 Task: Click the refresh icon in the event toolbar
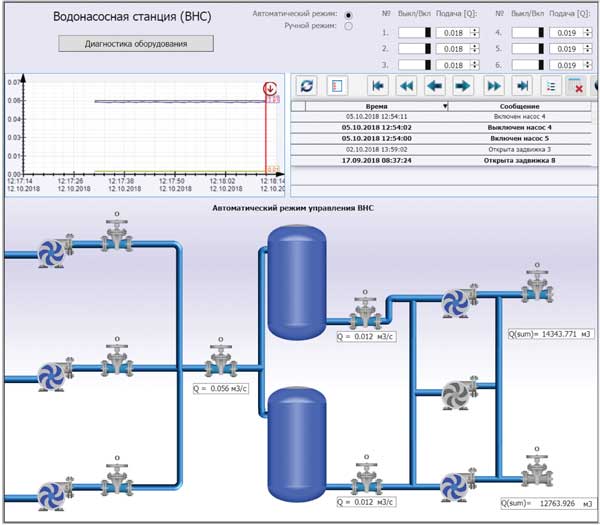[307, 86]
